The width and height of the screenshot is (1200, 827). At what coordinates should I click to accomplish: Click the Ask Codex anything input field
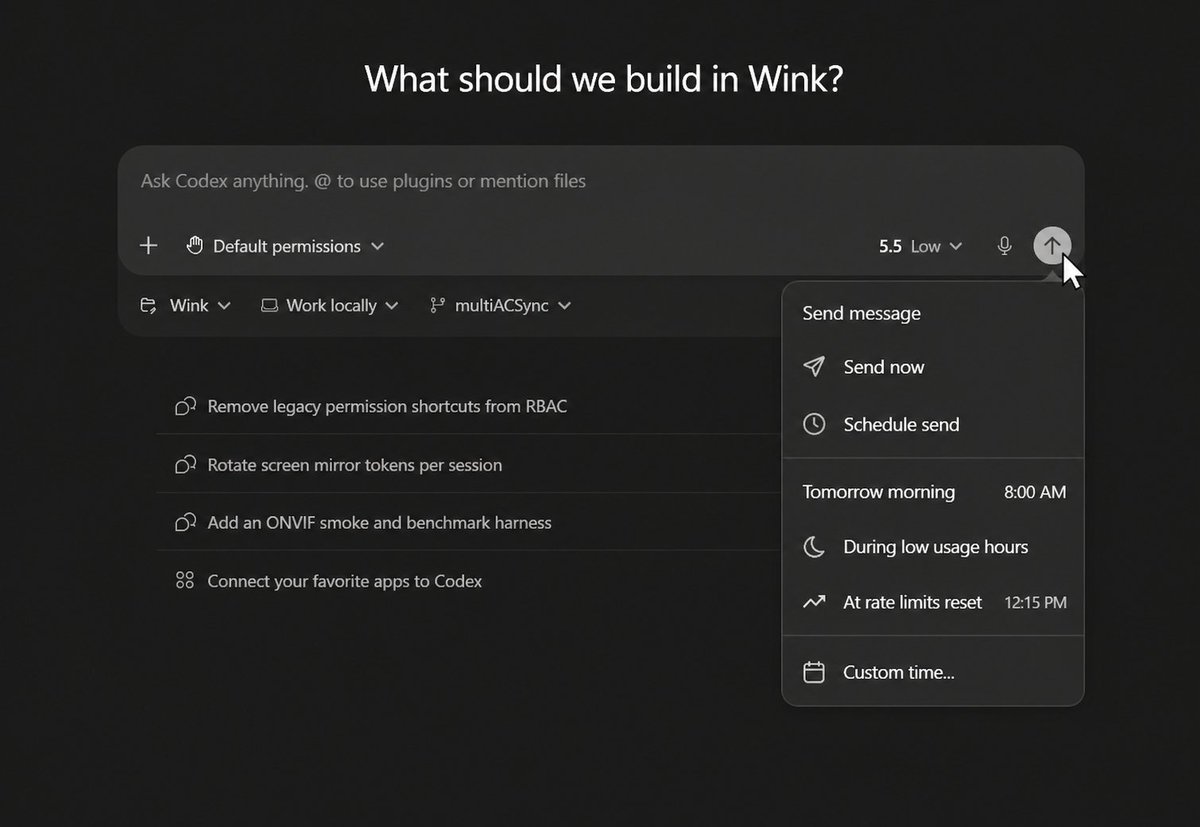click(600, 181)
